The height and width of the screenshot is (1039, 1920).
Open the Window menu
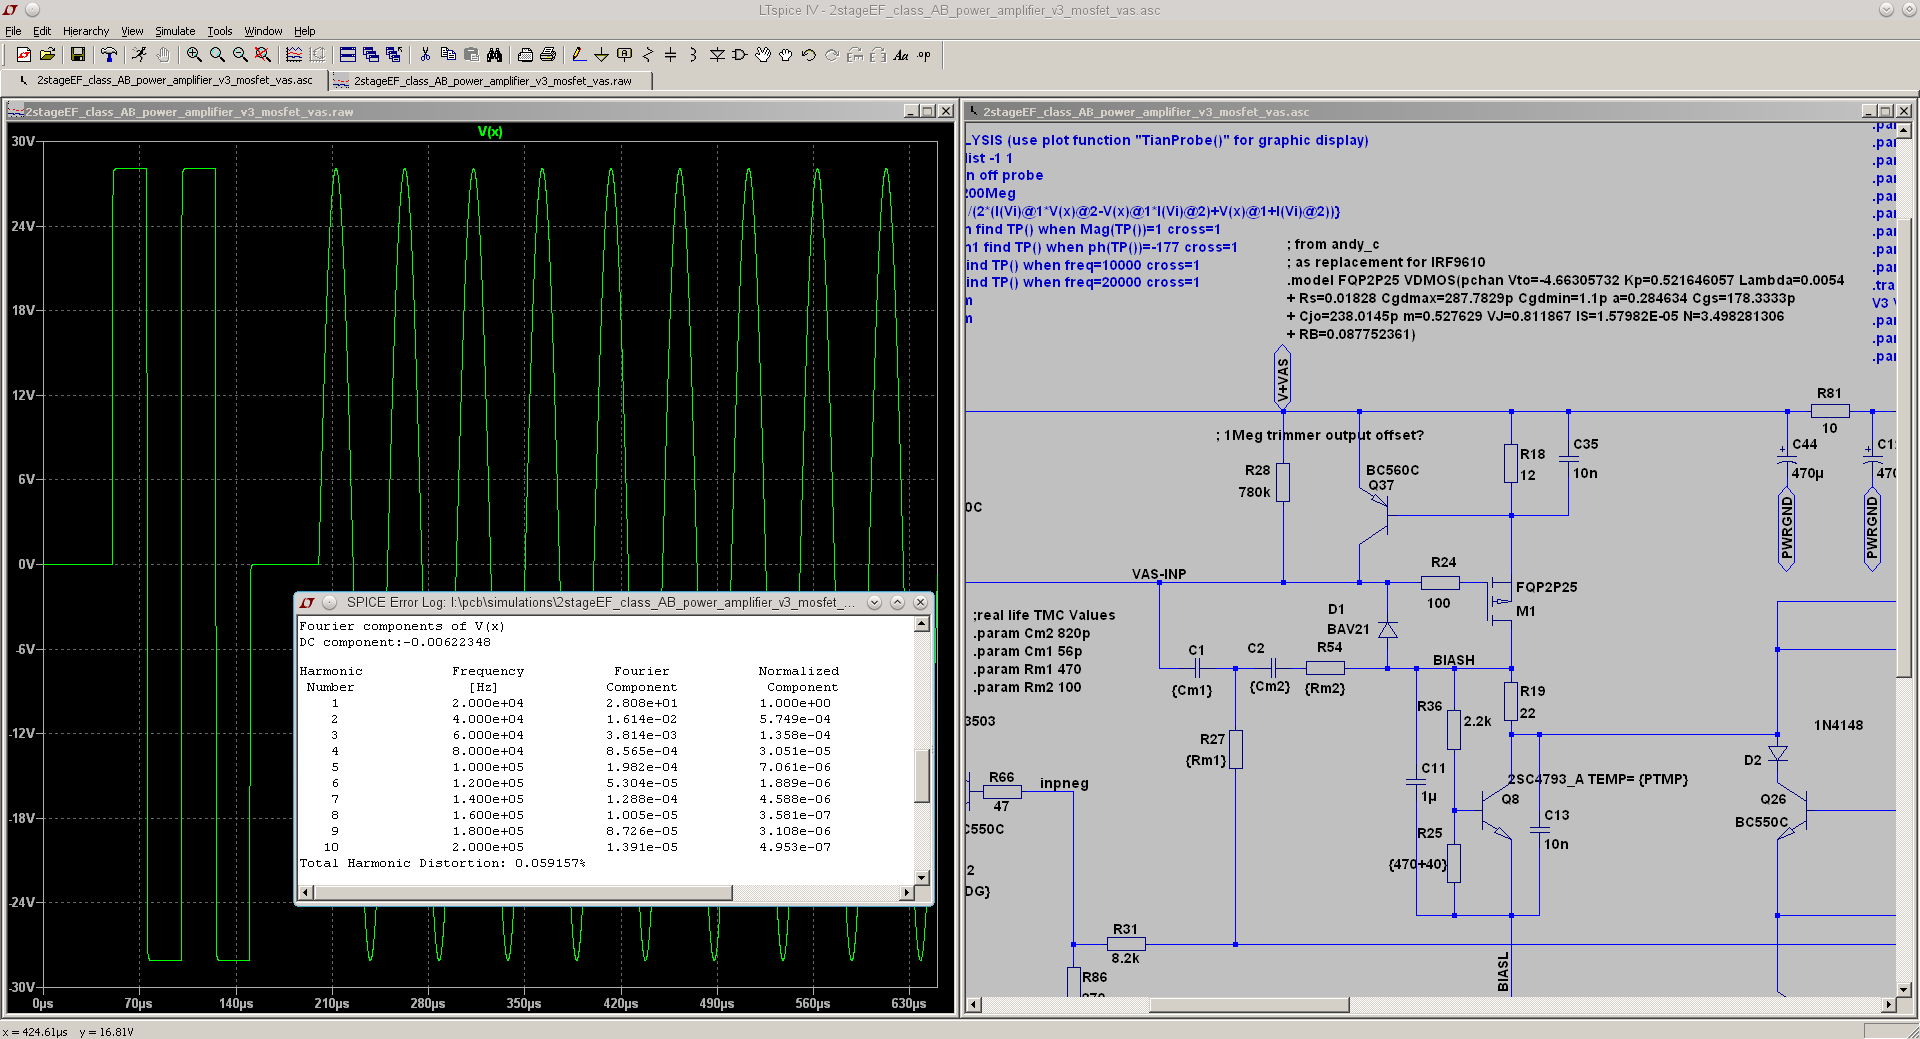coord(263,31)
